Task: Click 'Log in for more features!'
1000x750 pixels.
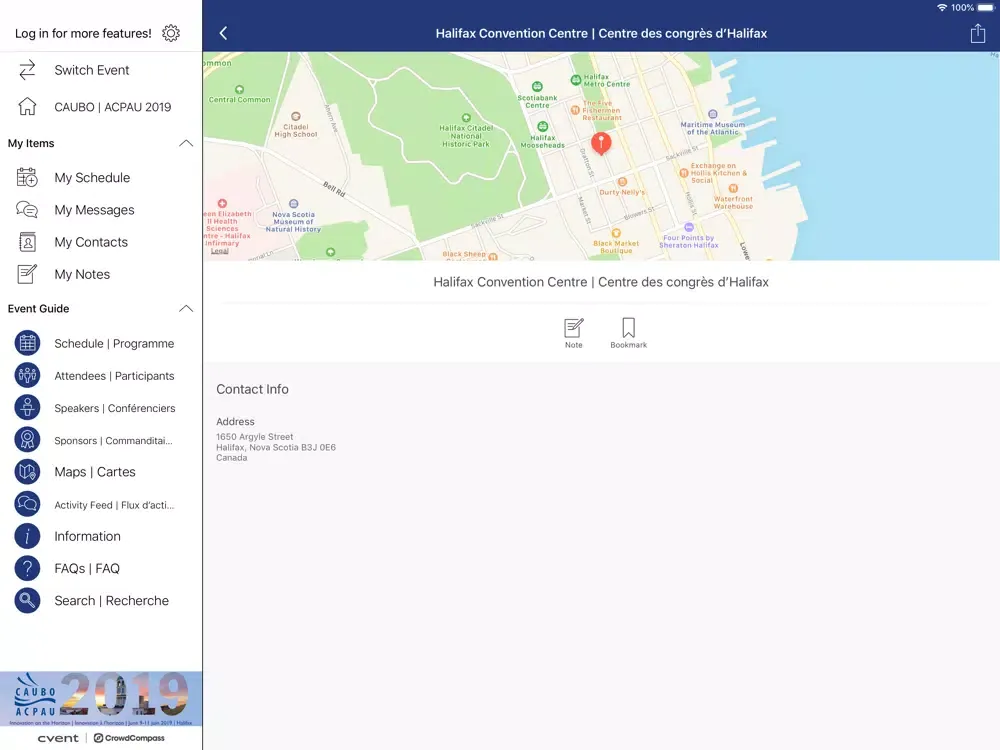Action: pos(84,33)
